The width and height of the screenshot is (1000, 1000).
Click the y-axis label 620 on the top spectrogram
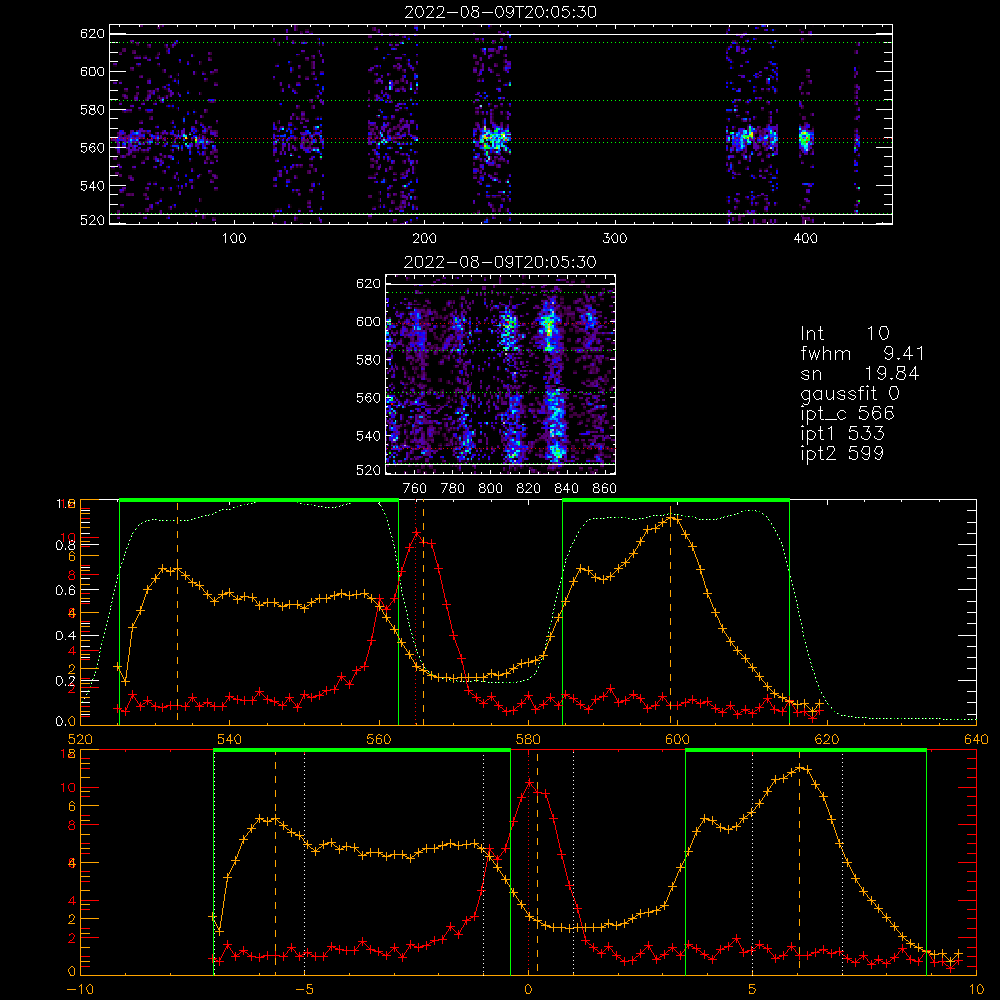click(x=92, y=34)
